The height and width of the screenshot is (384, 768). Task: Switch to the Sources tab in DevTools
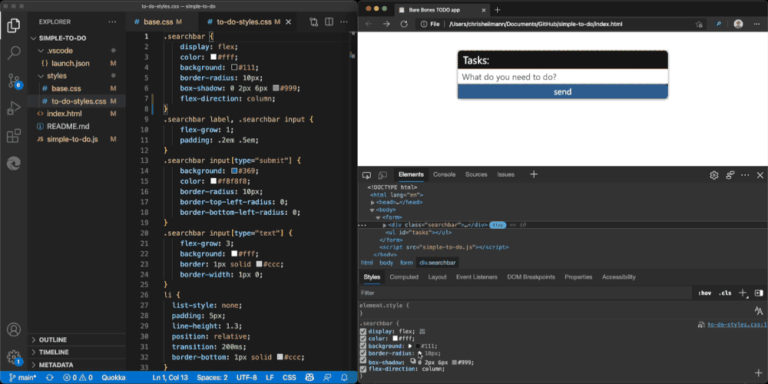[x=476, y=175]
